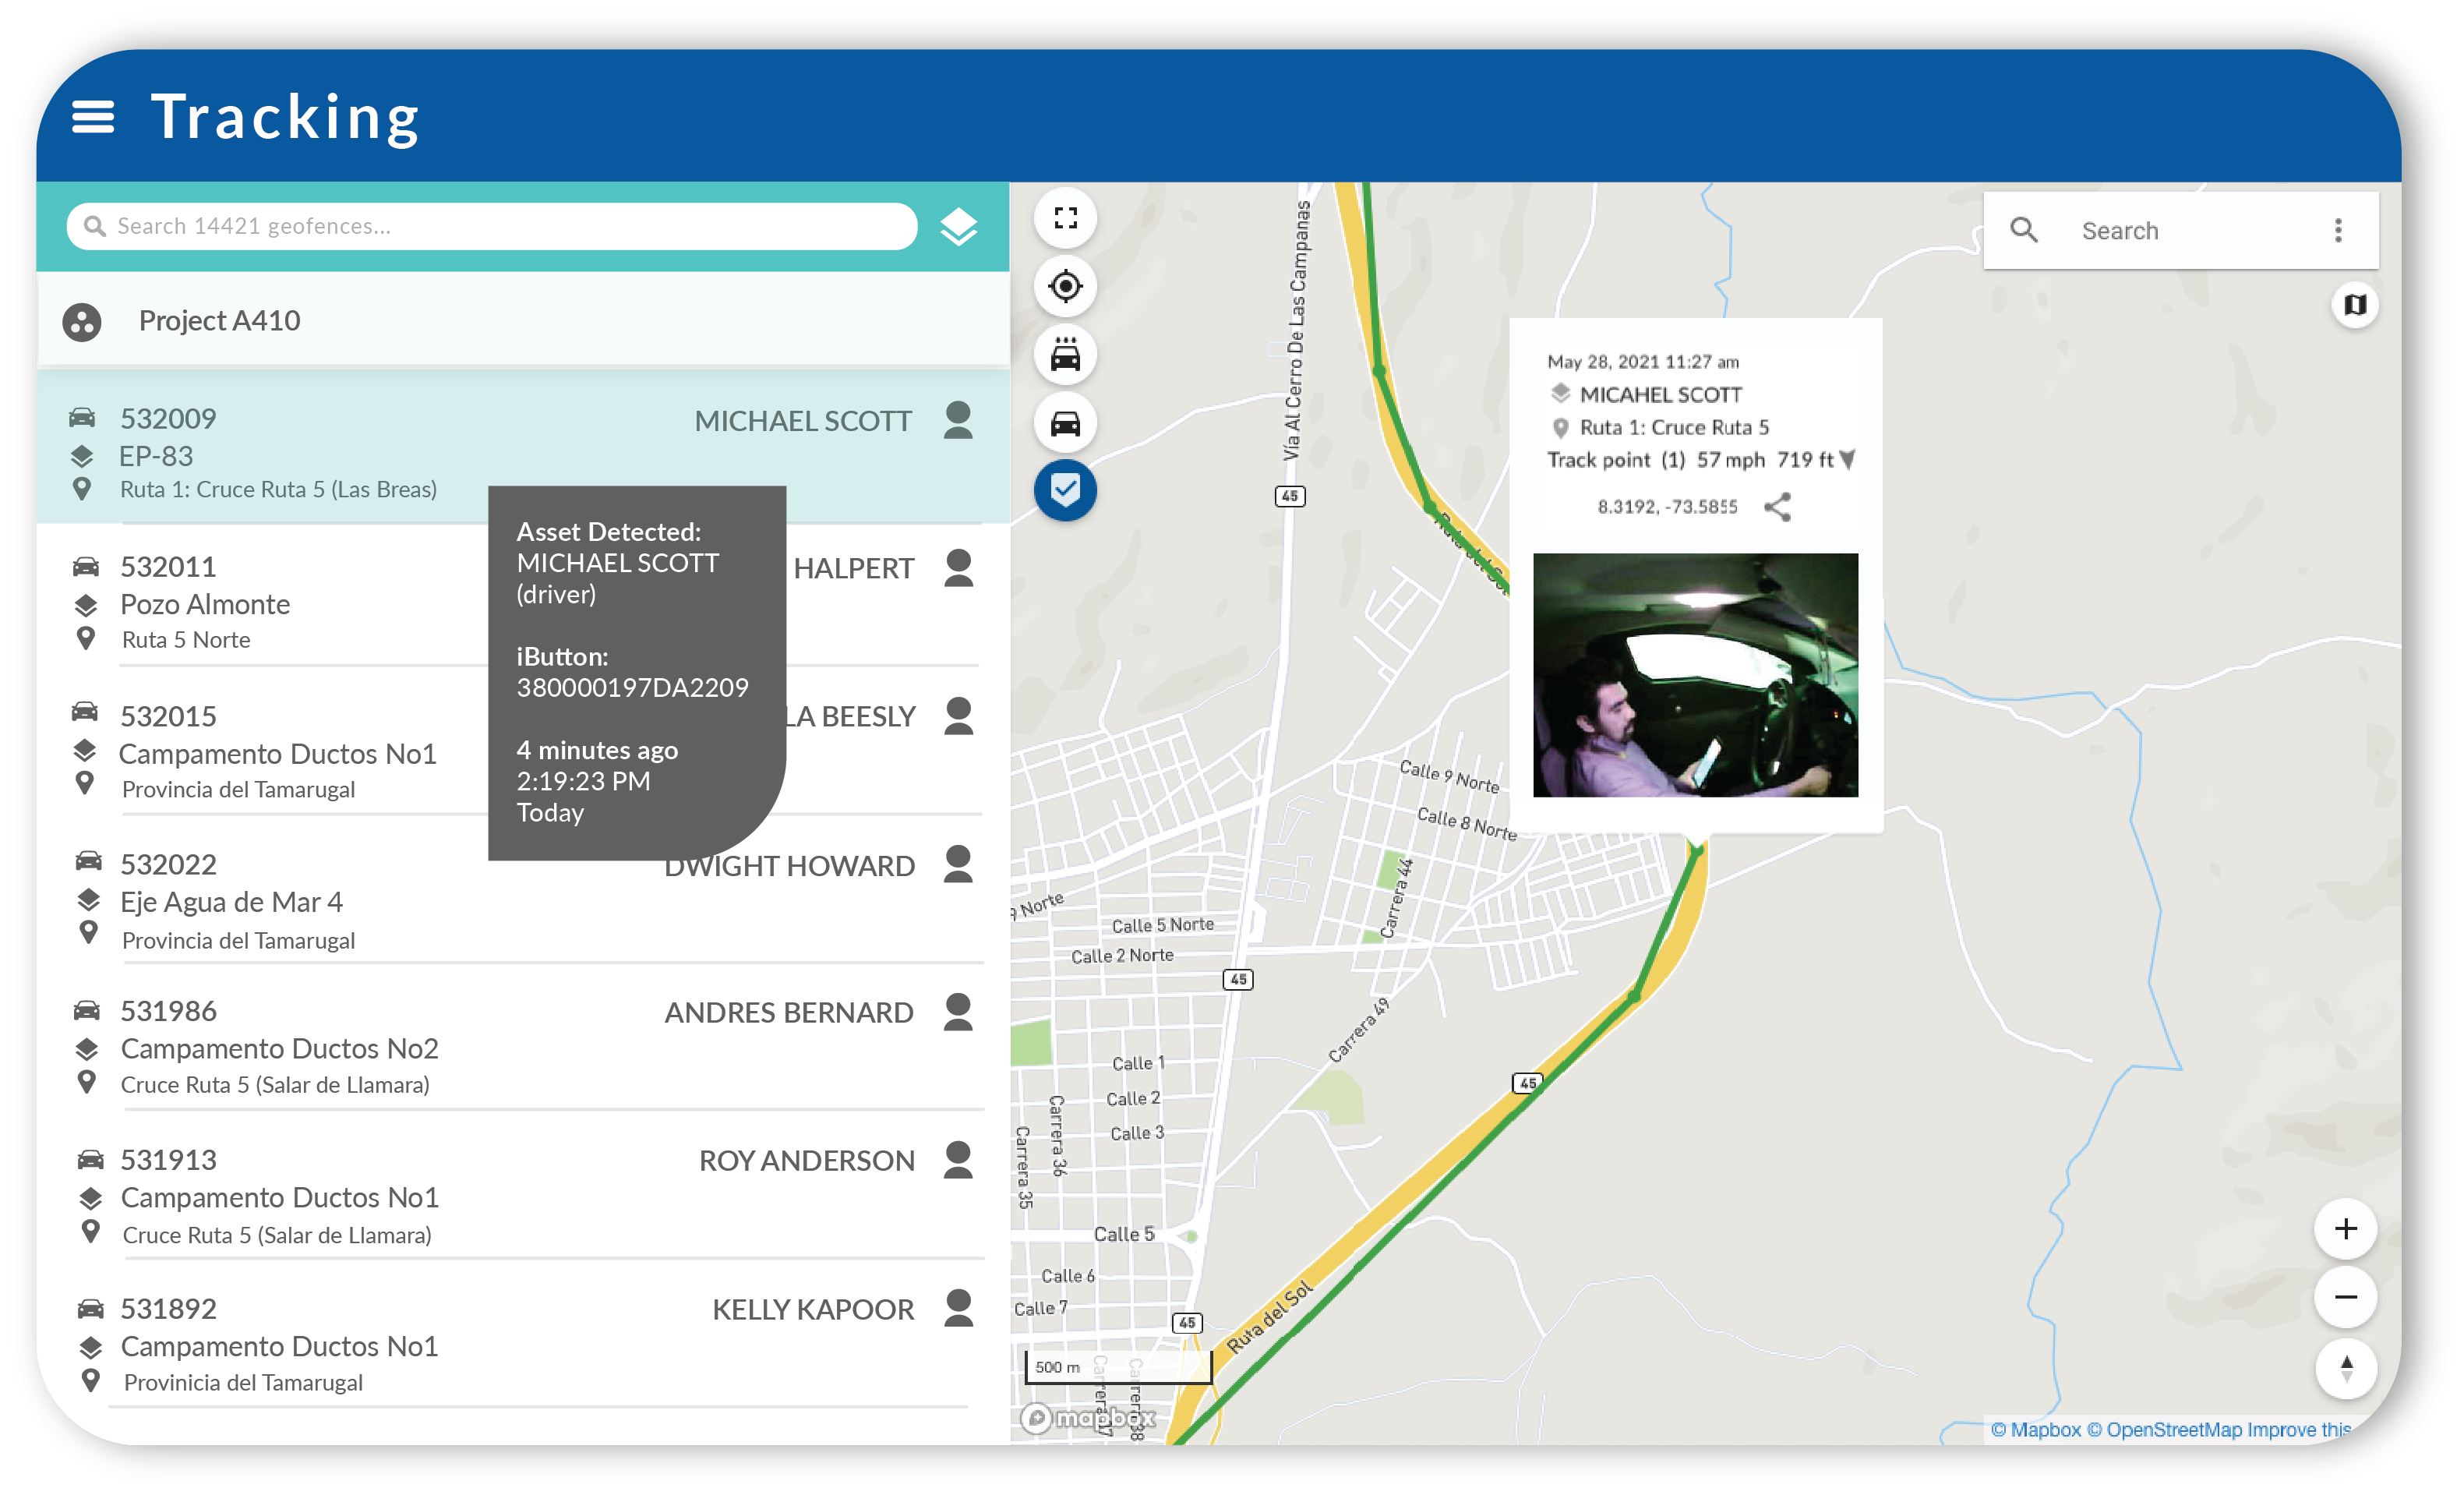
Task: Share the track point coordinates
Action: tap(1777, 507)
